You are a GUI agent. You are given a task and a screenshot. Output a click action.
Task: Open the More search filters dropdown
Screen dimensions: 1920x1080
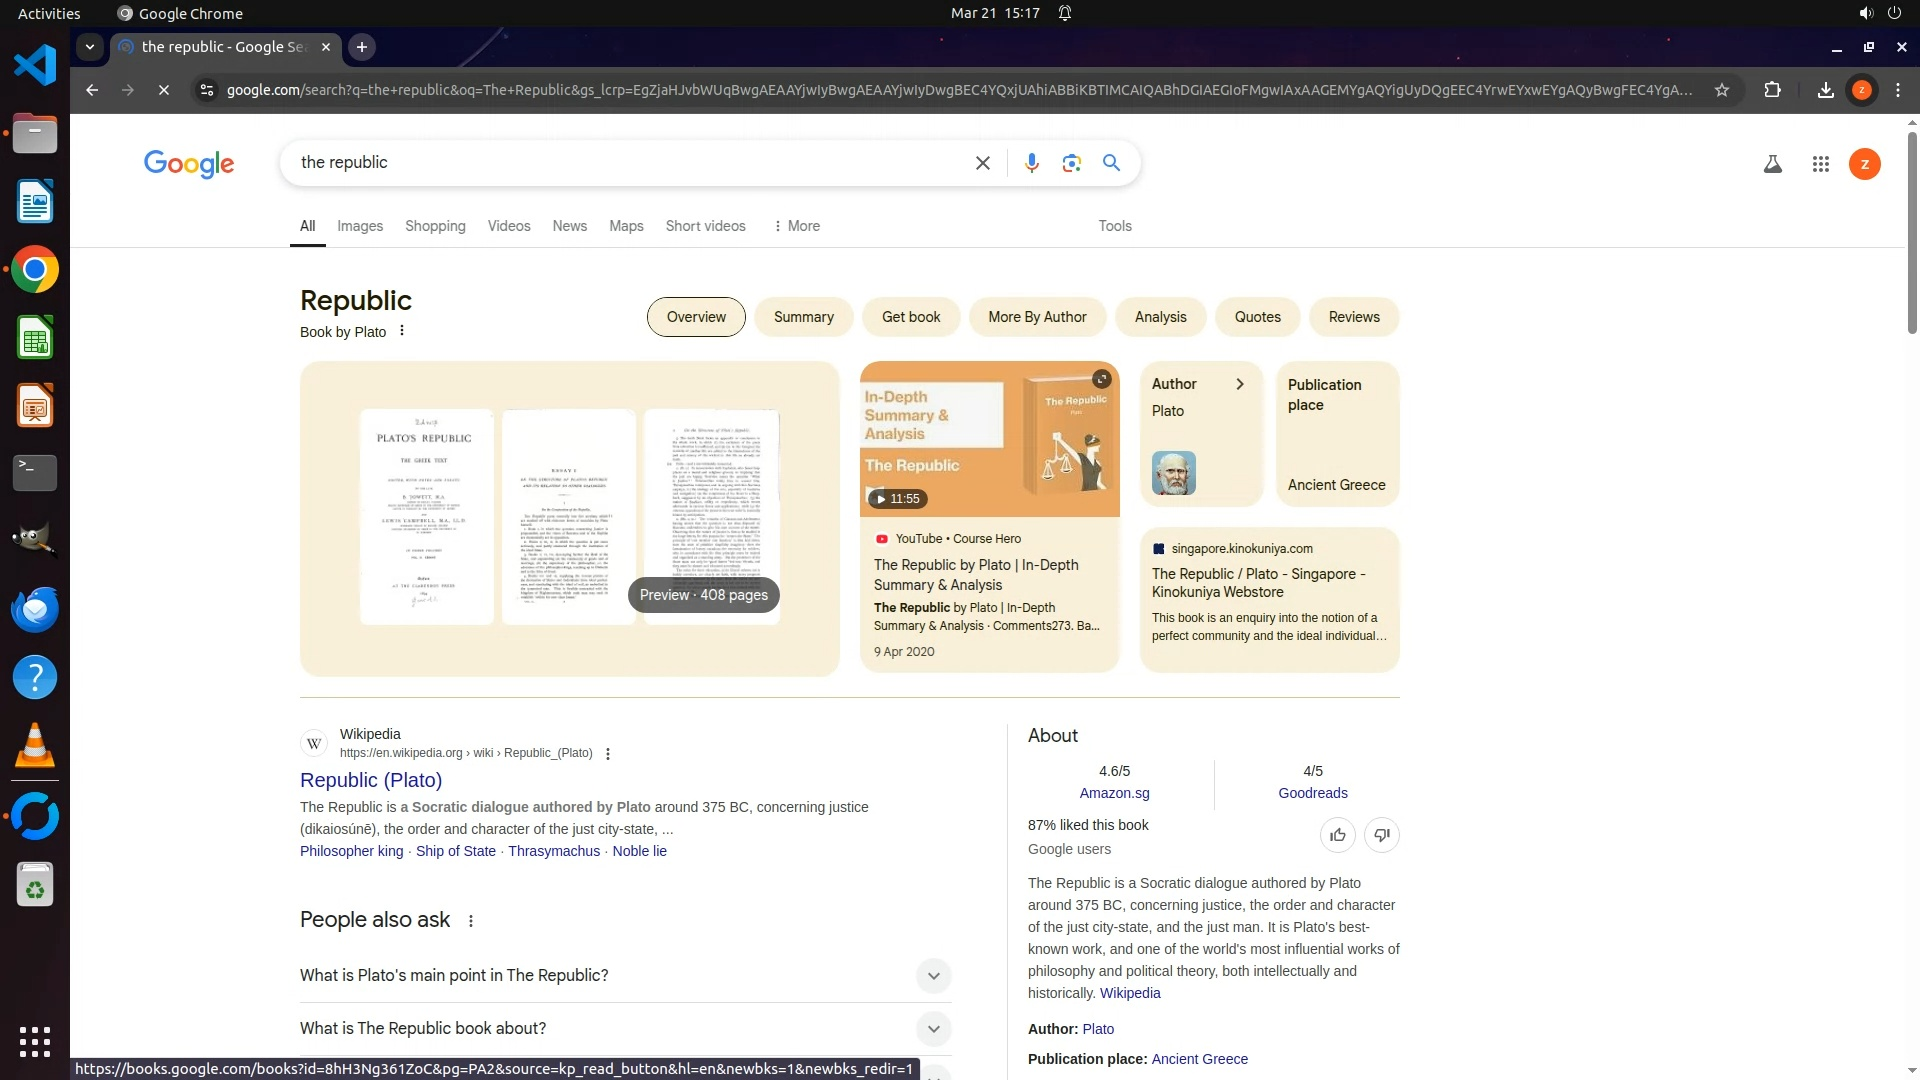click(x=796, y=226)
